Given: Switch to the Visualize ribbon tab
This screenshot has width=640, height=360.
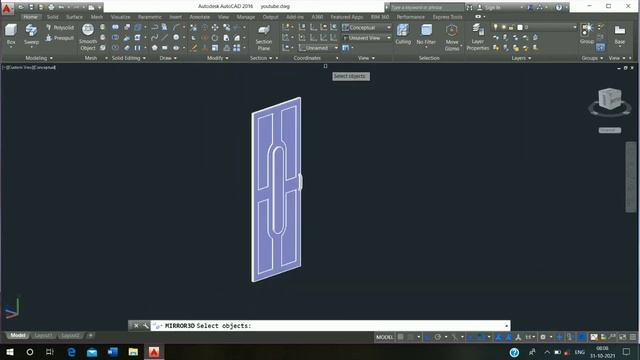Looking at the screenshot, I should pyautogui.click(x=120, y=17).
